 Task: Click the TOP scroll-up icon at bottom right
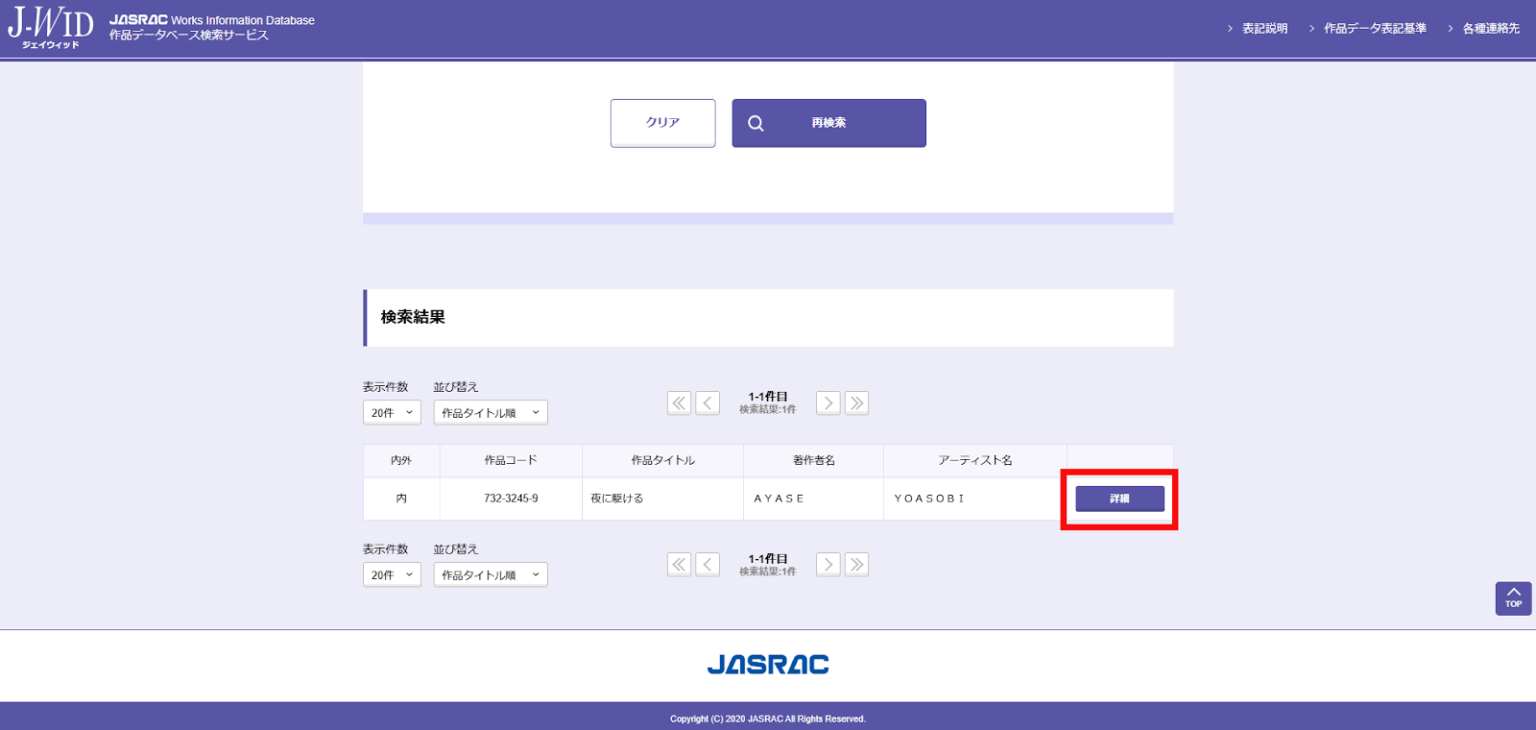click(x=1513, y=597)
